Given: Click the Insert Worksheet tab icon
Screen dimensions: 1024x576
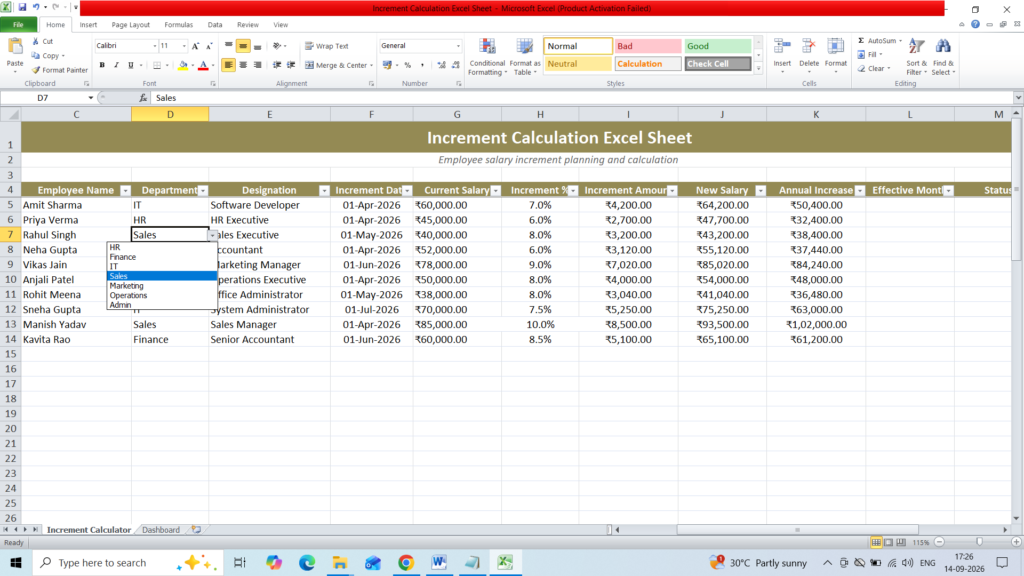Looking at the screenshot, I should [x=196, y=530].
